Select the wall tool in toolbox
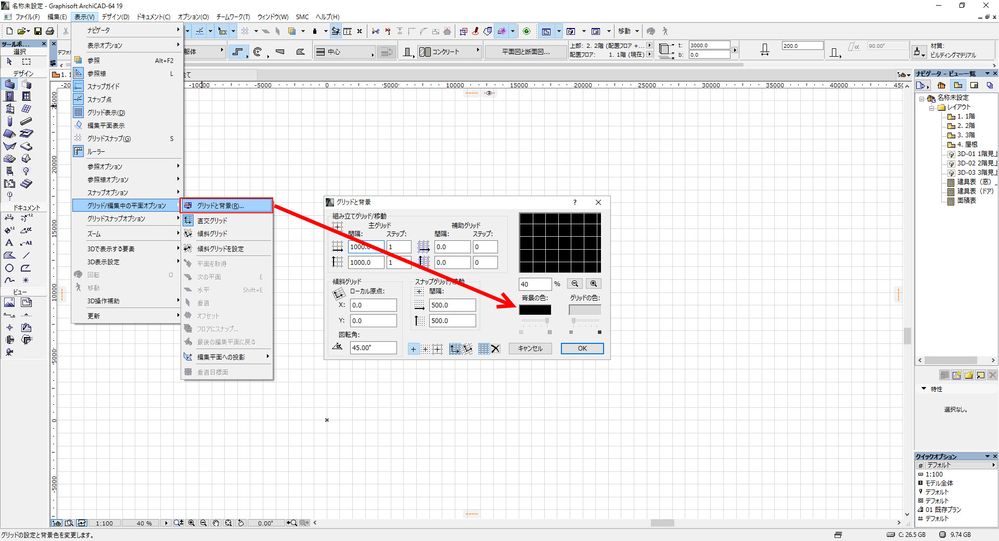Viewport: 999px width, 541px height. [9, 84]
